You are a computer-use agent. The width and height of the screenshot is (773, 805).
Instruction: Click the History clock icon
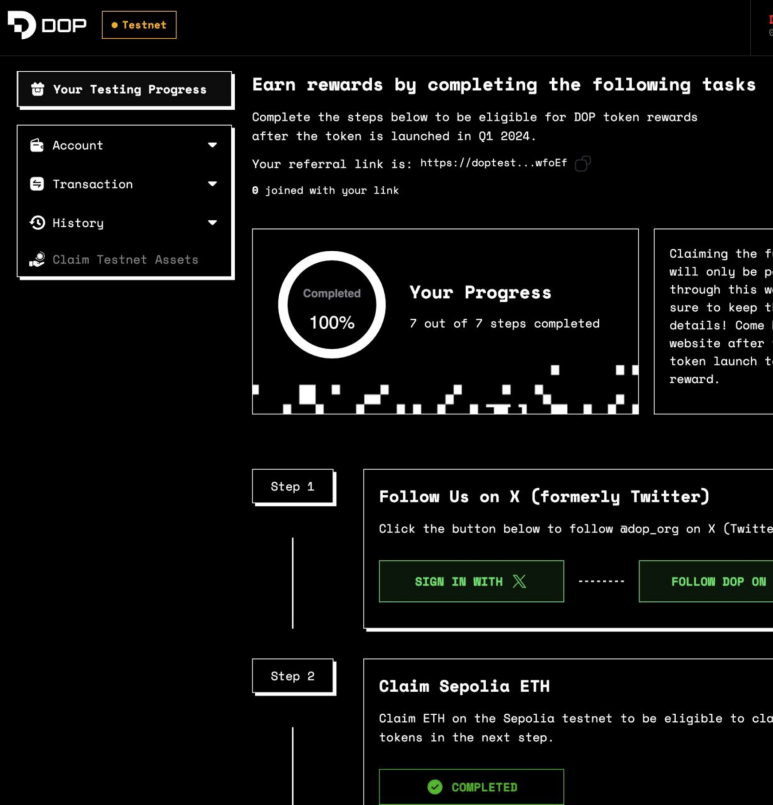click(37, 222)
